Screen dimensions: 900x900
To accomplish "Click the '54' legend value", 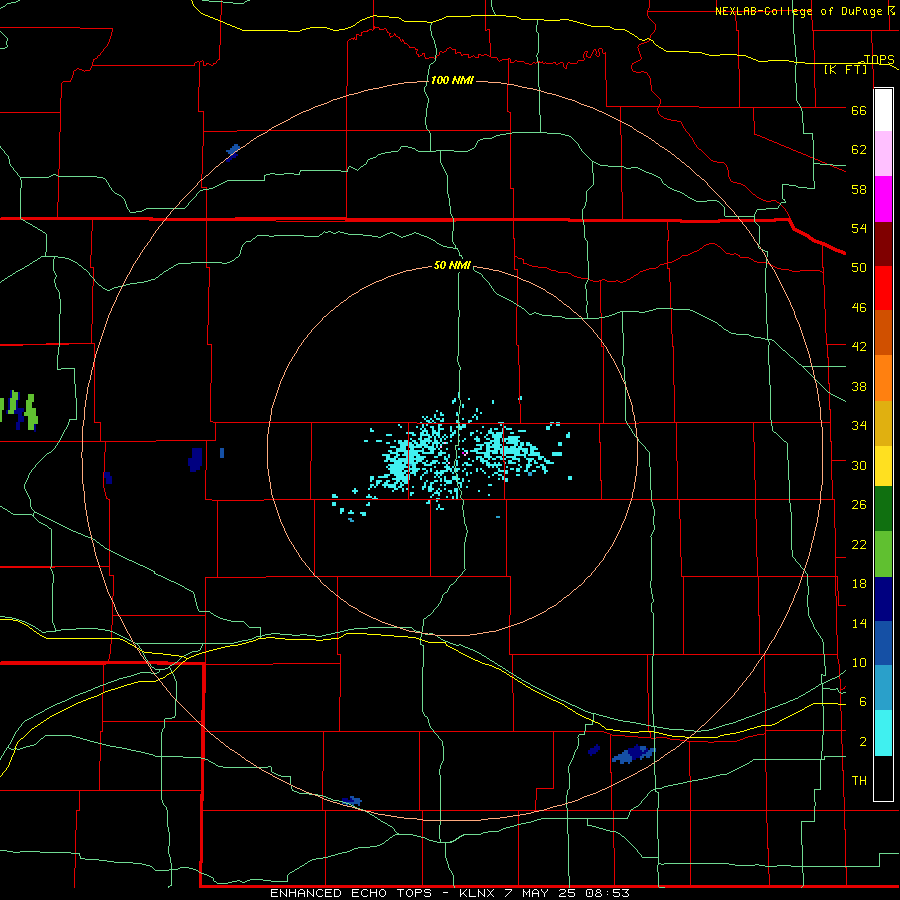I will [859, 228].
